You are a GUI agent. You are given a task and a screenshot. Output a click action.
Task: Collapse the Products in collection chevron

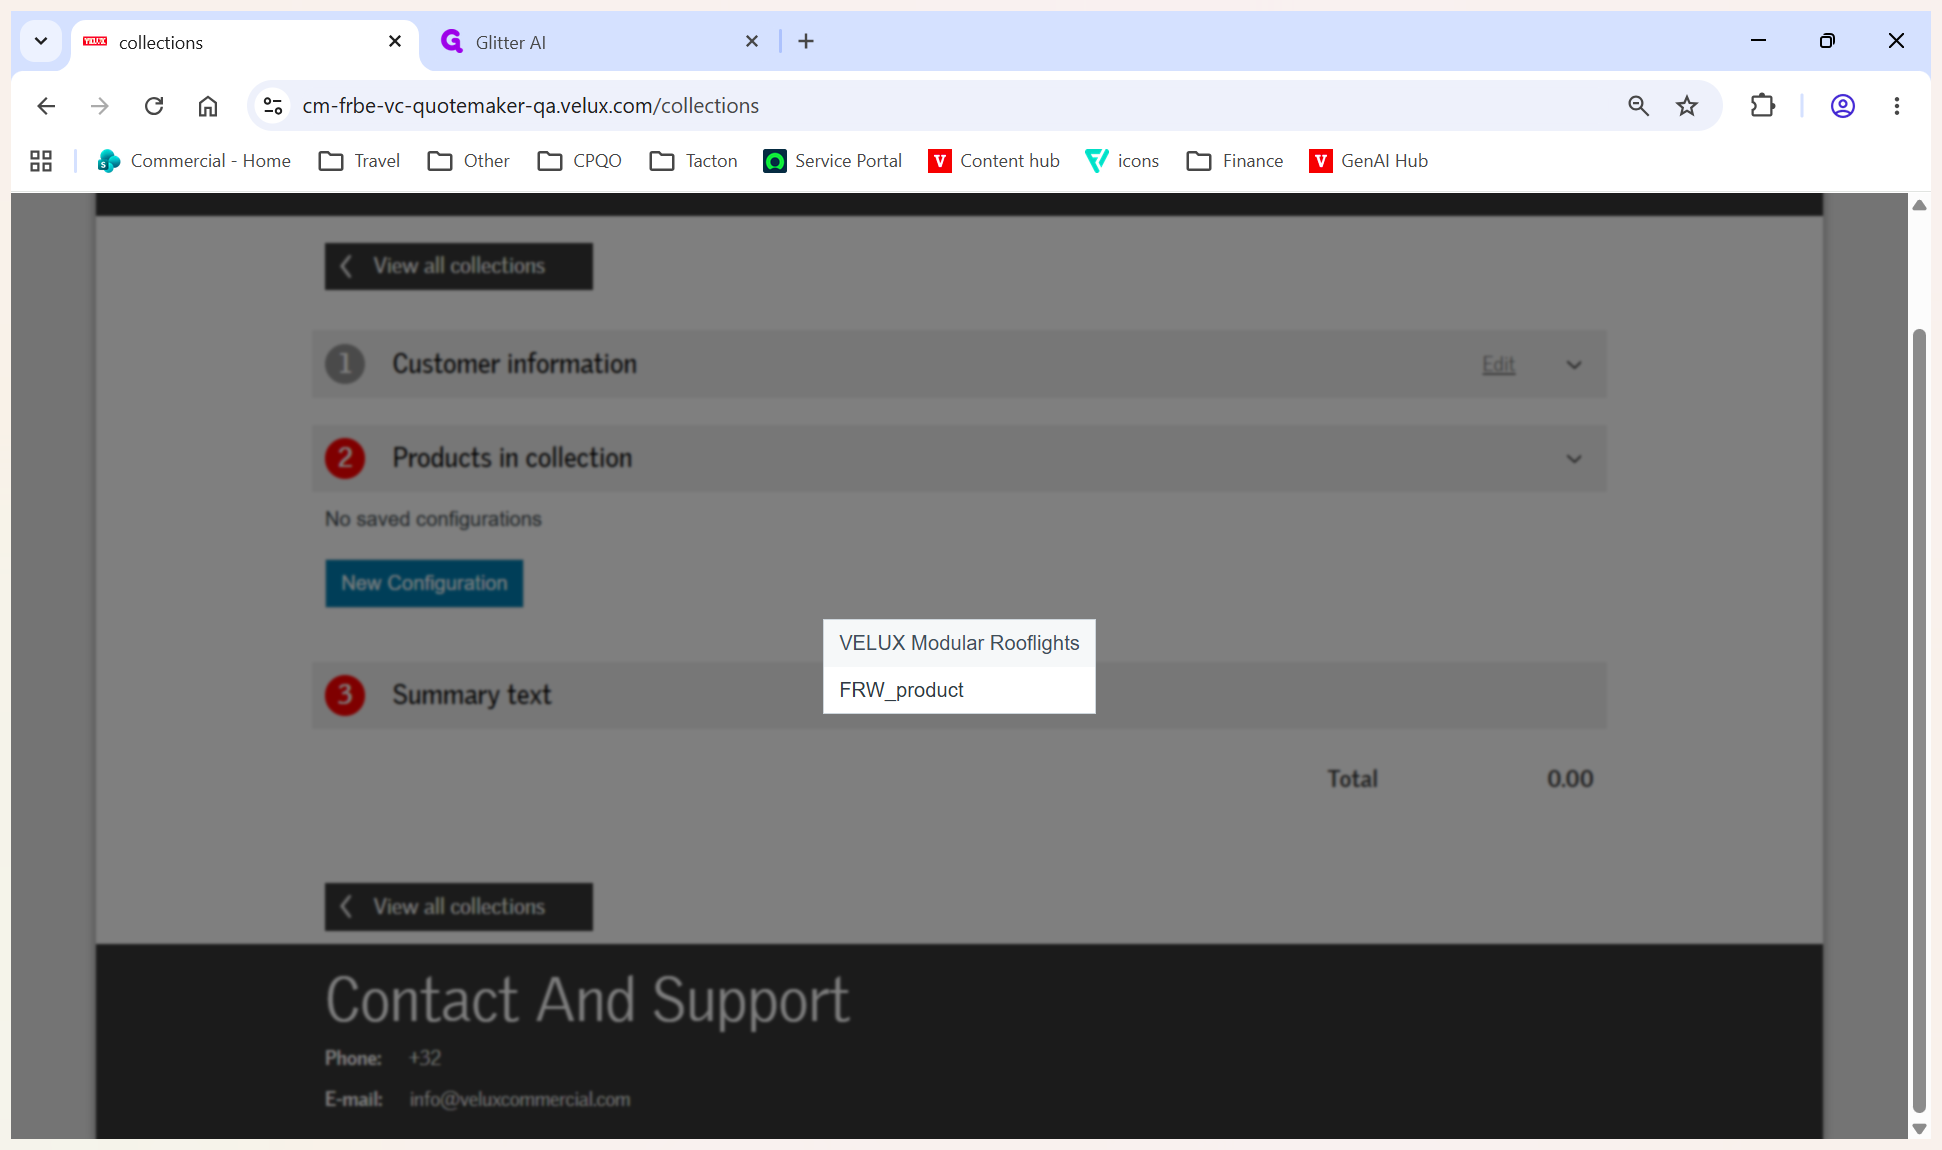(x=1574, y=459)
